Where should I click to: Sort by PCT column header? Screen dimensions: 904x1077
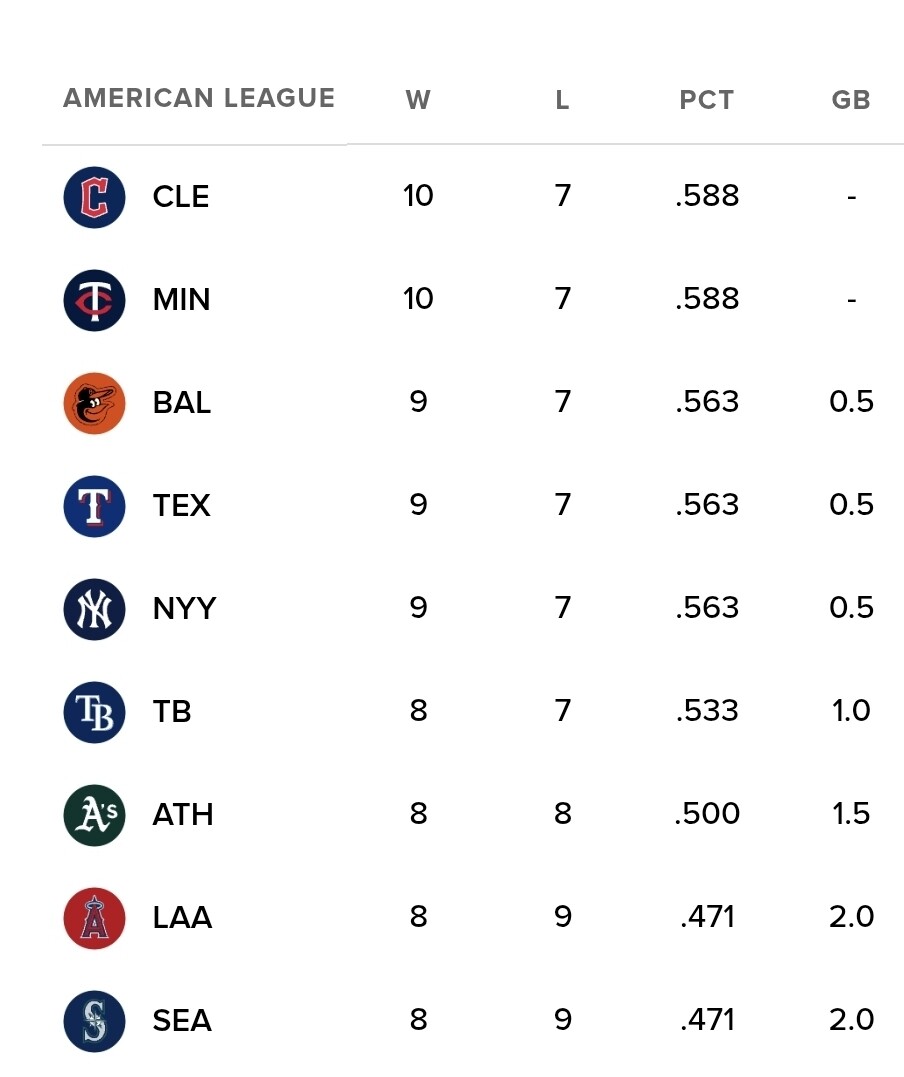tap(707, 100)
